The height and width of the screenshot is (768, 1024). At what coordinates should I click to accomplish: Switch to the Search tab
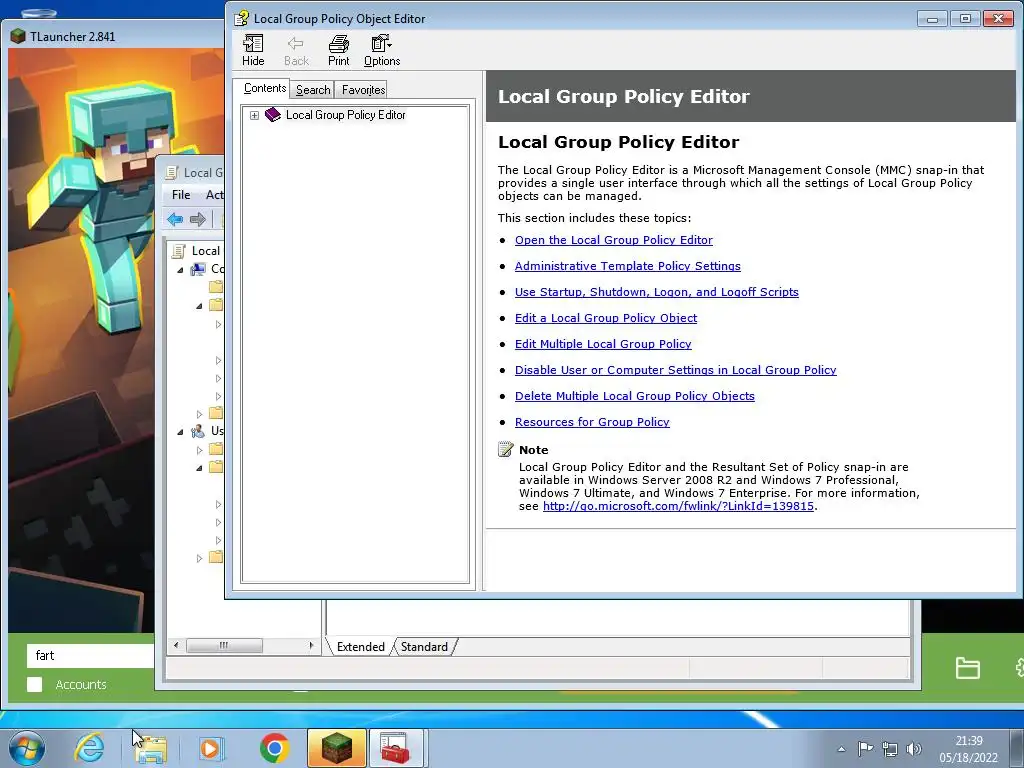click(313, 89)
